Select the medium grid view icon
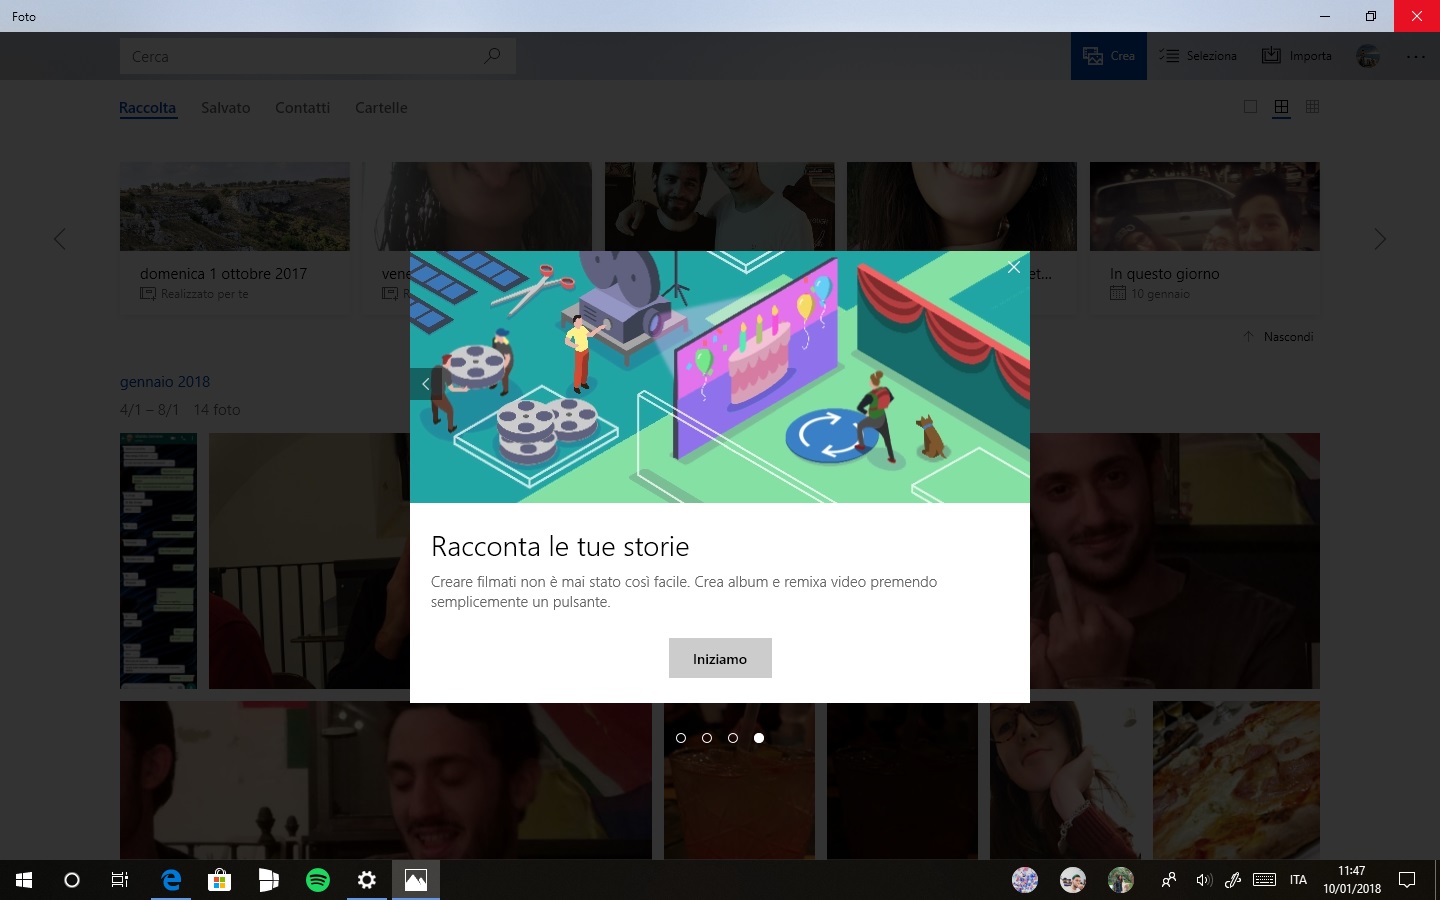 1281,107
